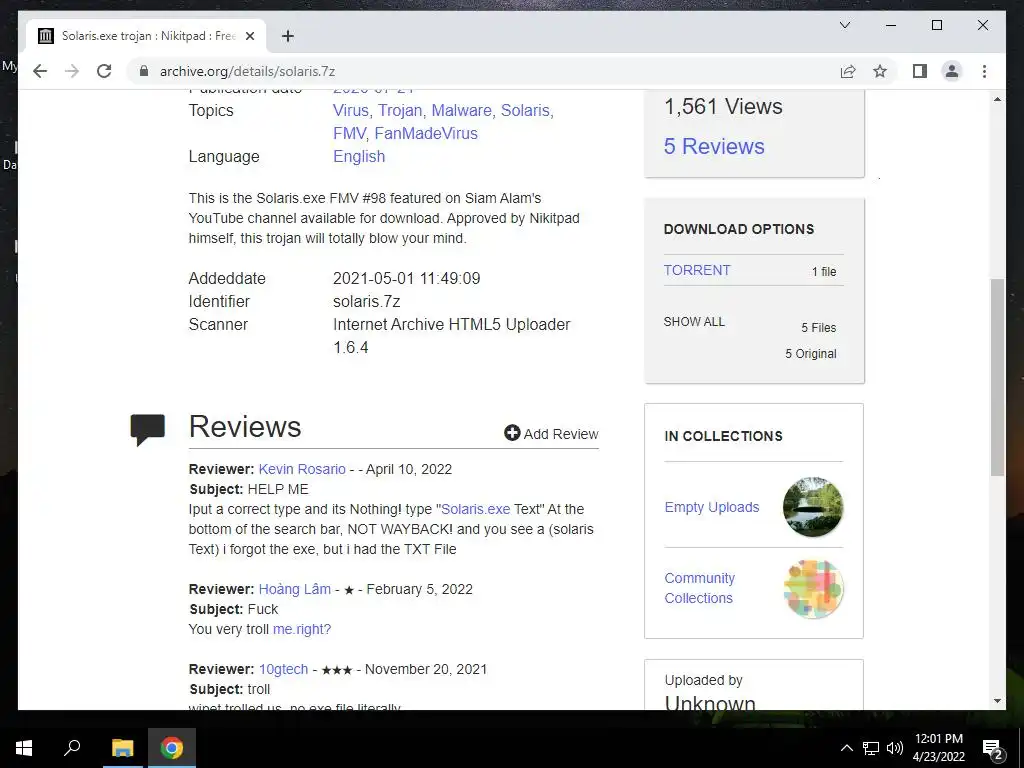
Task: Open reviewer 10gtech's profile
Action: tap(283, 669)
